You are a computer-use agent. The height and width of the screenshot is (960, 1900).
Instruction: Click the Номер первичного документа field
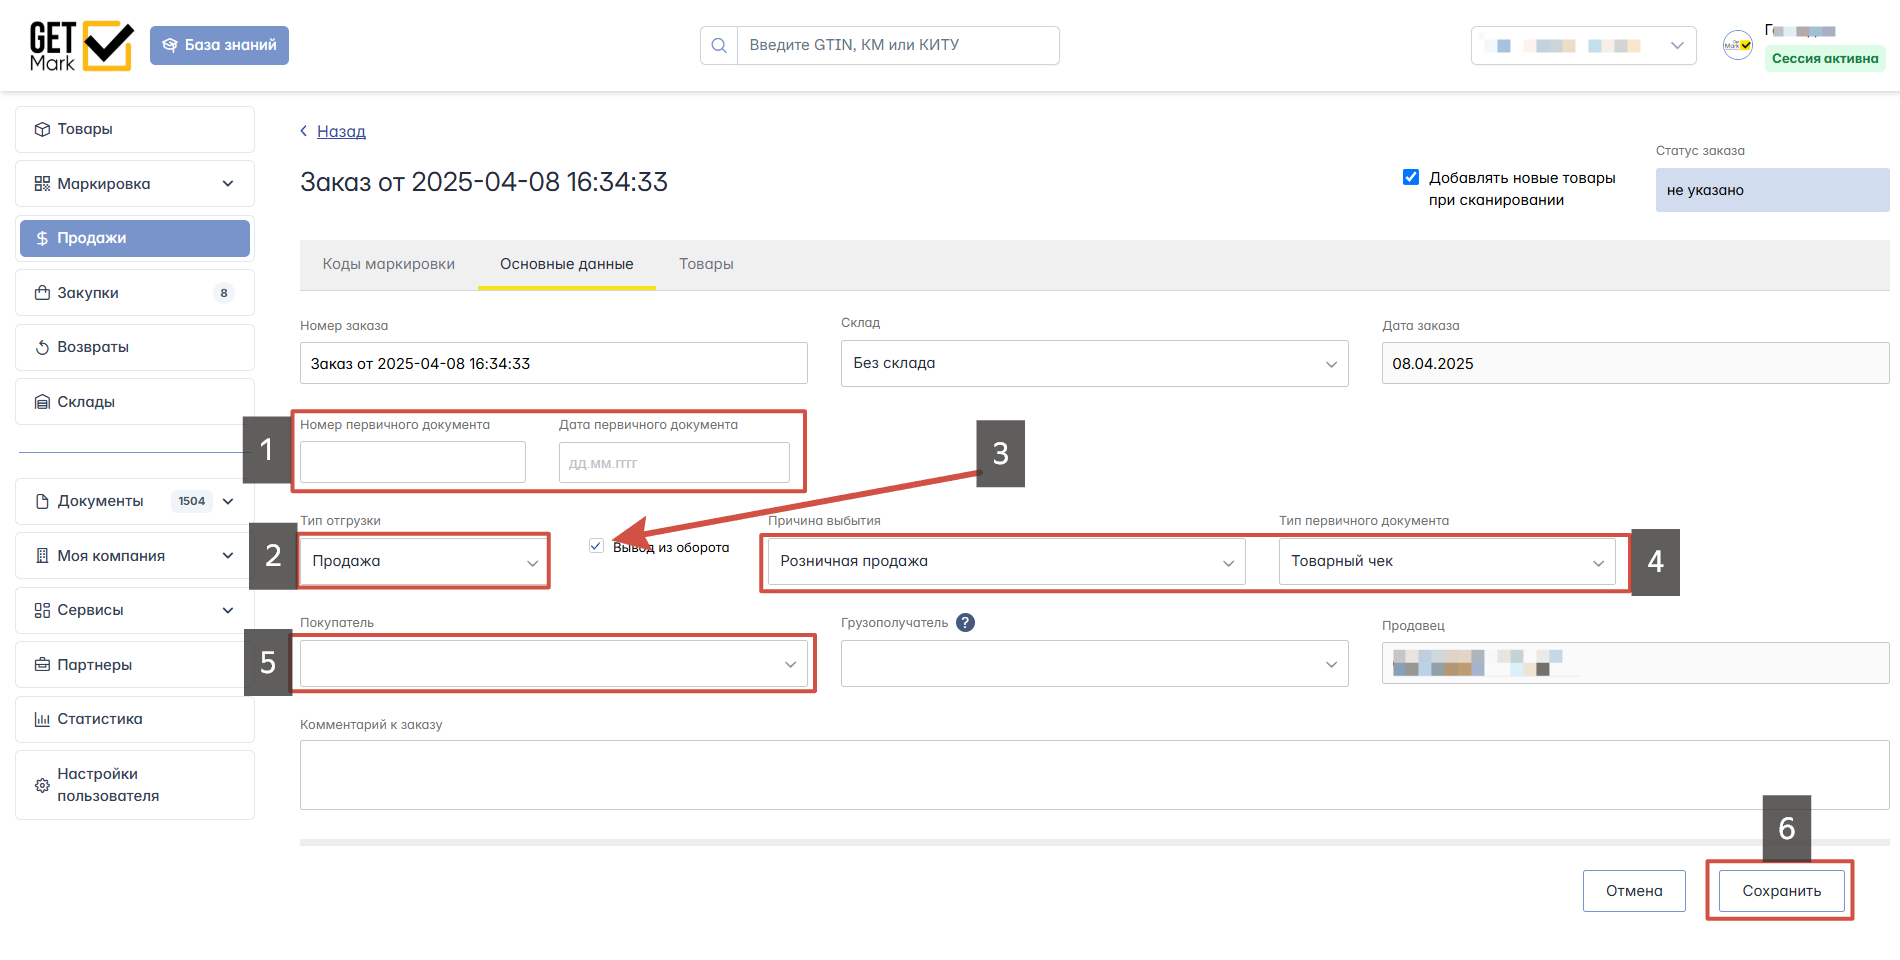pos(413,462)
